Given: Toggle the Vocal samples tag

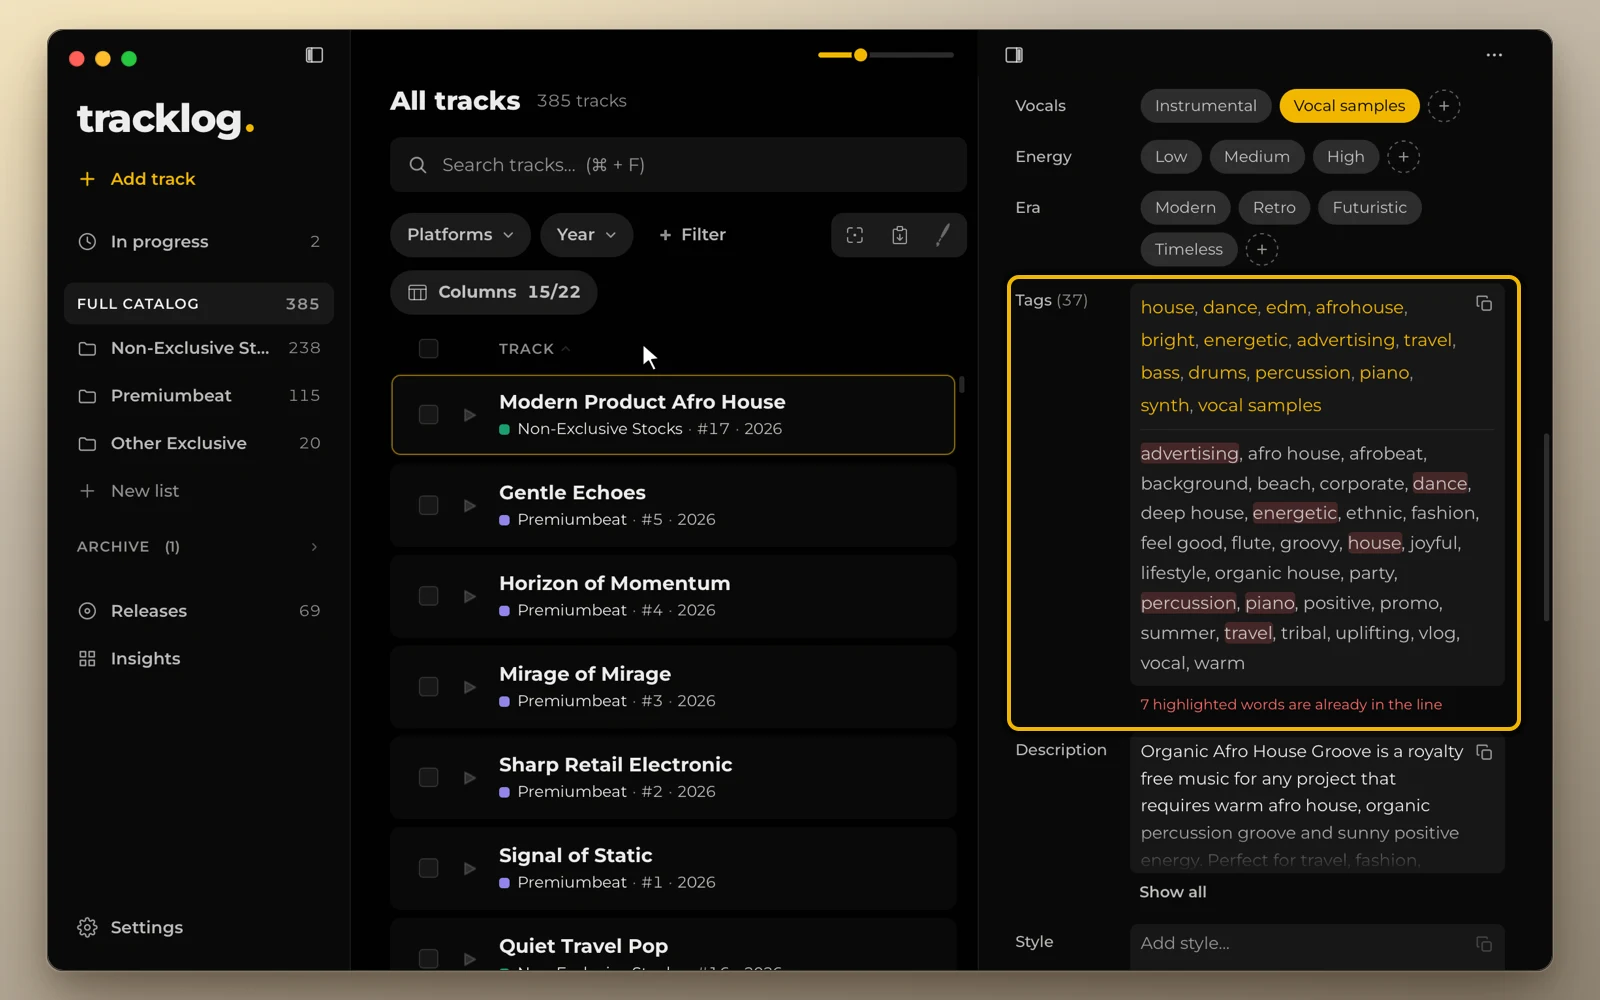Looking at the screenshot, I should coord(1349,106).
